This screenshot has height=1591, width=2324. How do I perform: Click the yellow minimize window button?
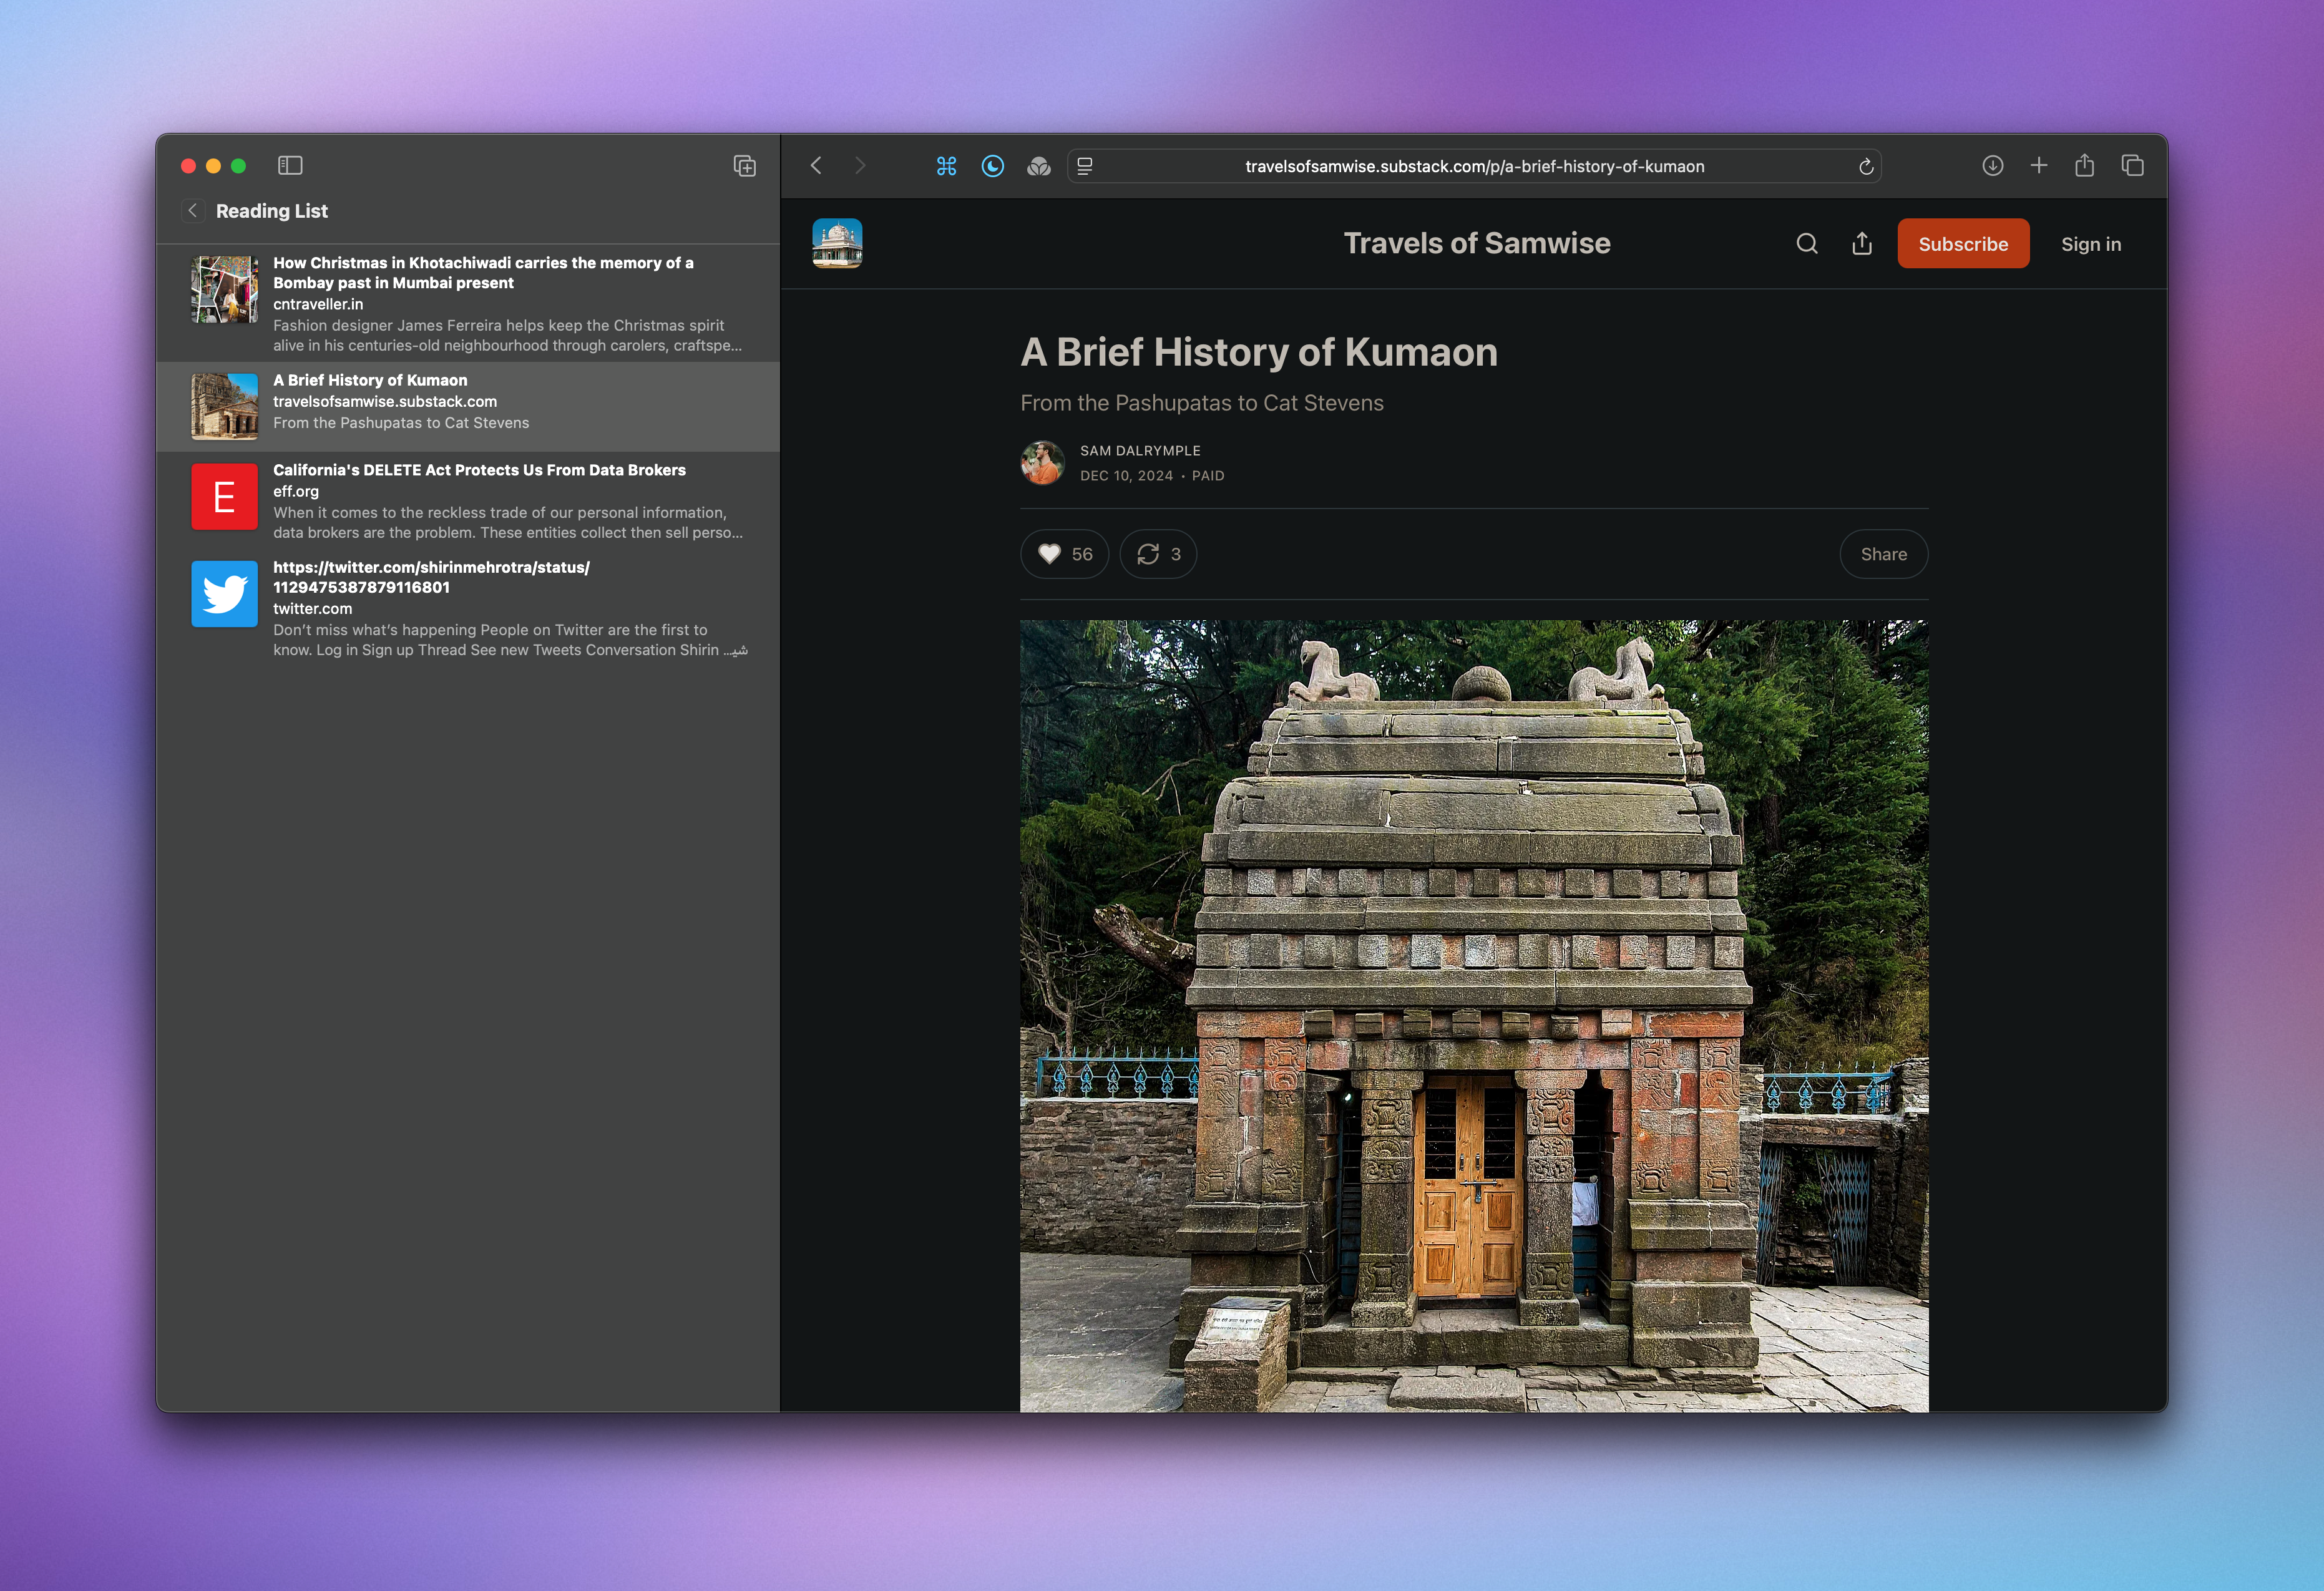click(213, 166)
